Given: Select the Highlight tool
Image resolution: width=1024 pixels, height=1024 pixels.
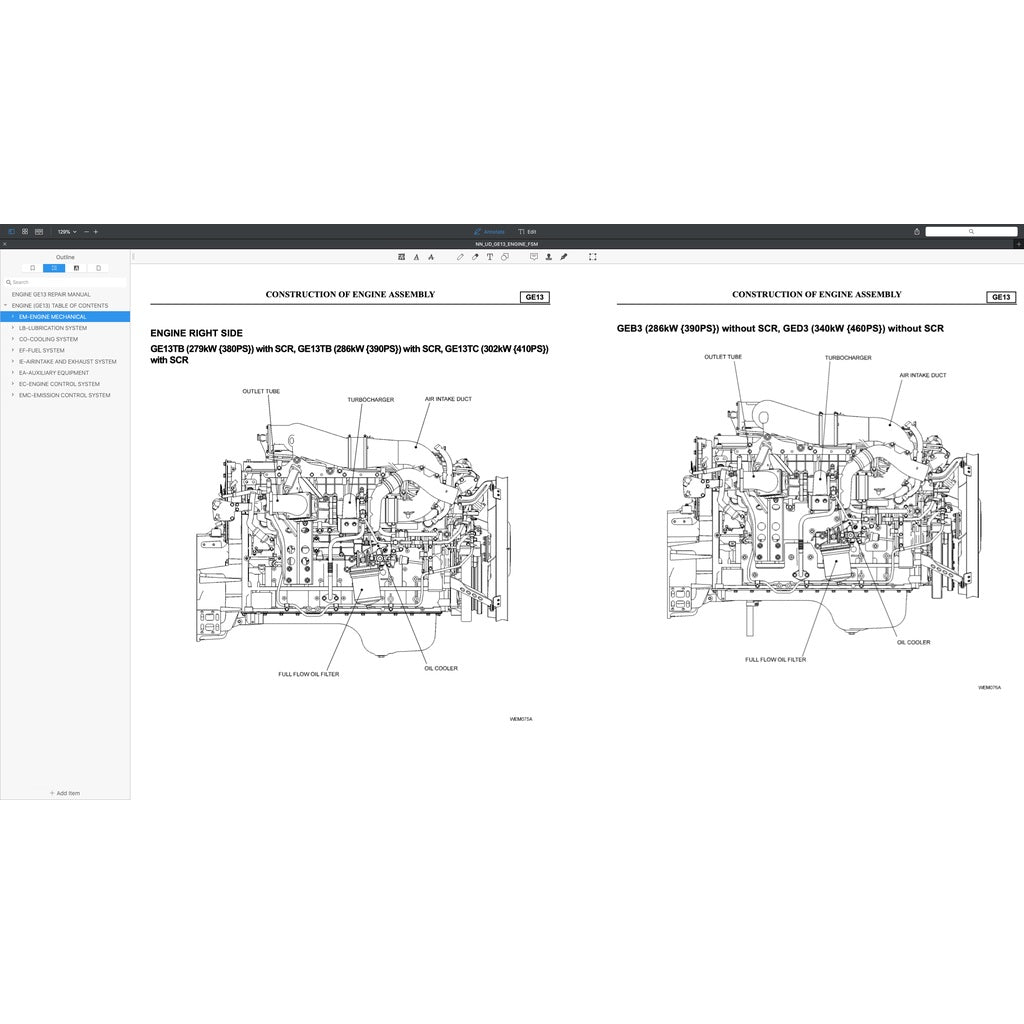Looking at the screenshot, I should (401, 257).
